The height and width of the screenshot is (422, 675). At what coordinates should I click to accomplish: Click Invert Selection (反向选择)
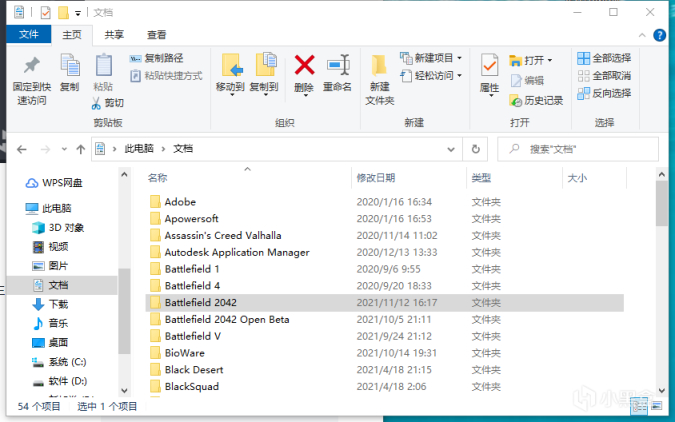(x=604, y=93)
